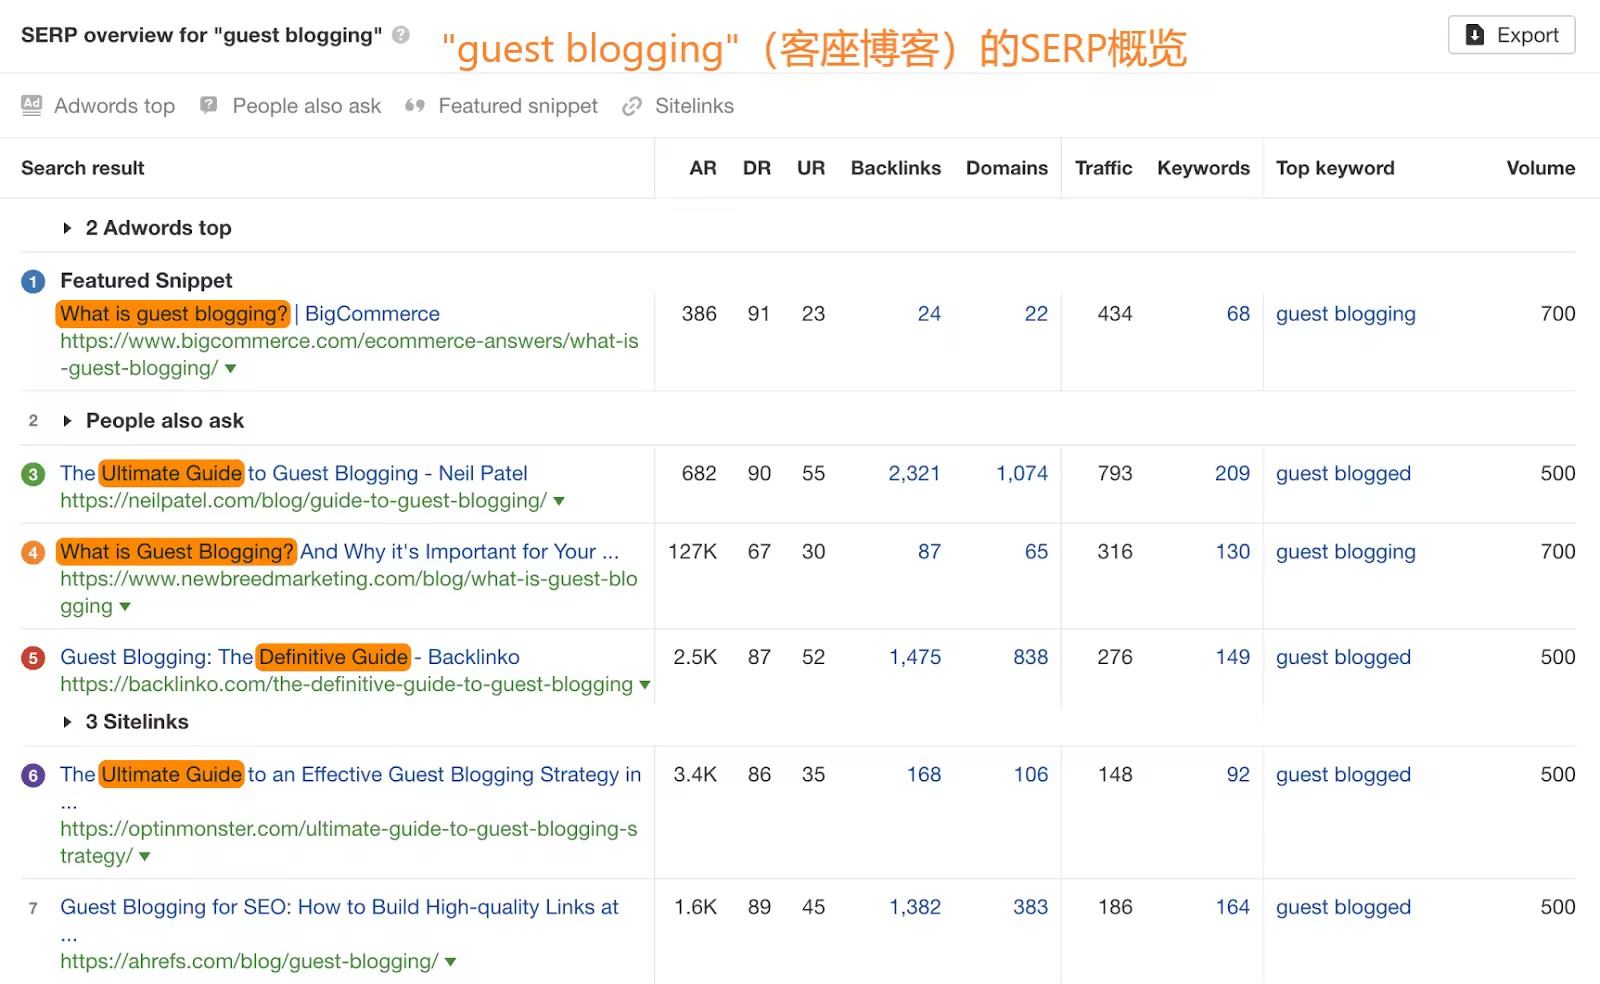1600x984 pixels.
Task: Open Backlinko Definitive Guide result title
Action: (290, 657)
